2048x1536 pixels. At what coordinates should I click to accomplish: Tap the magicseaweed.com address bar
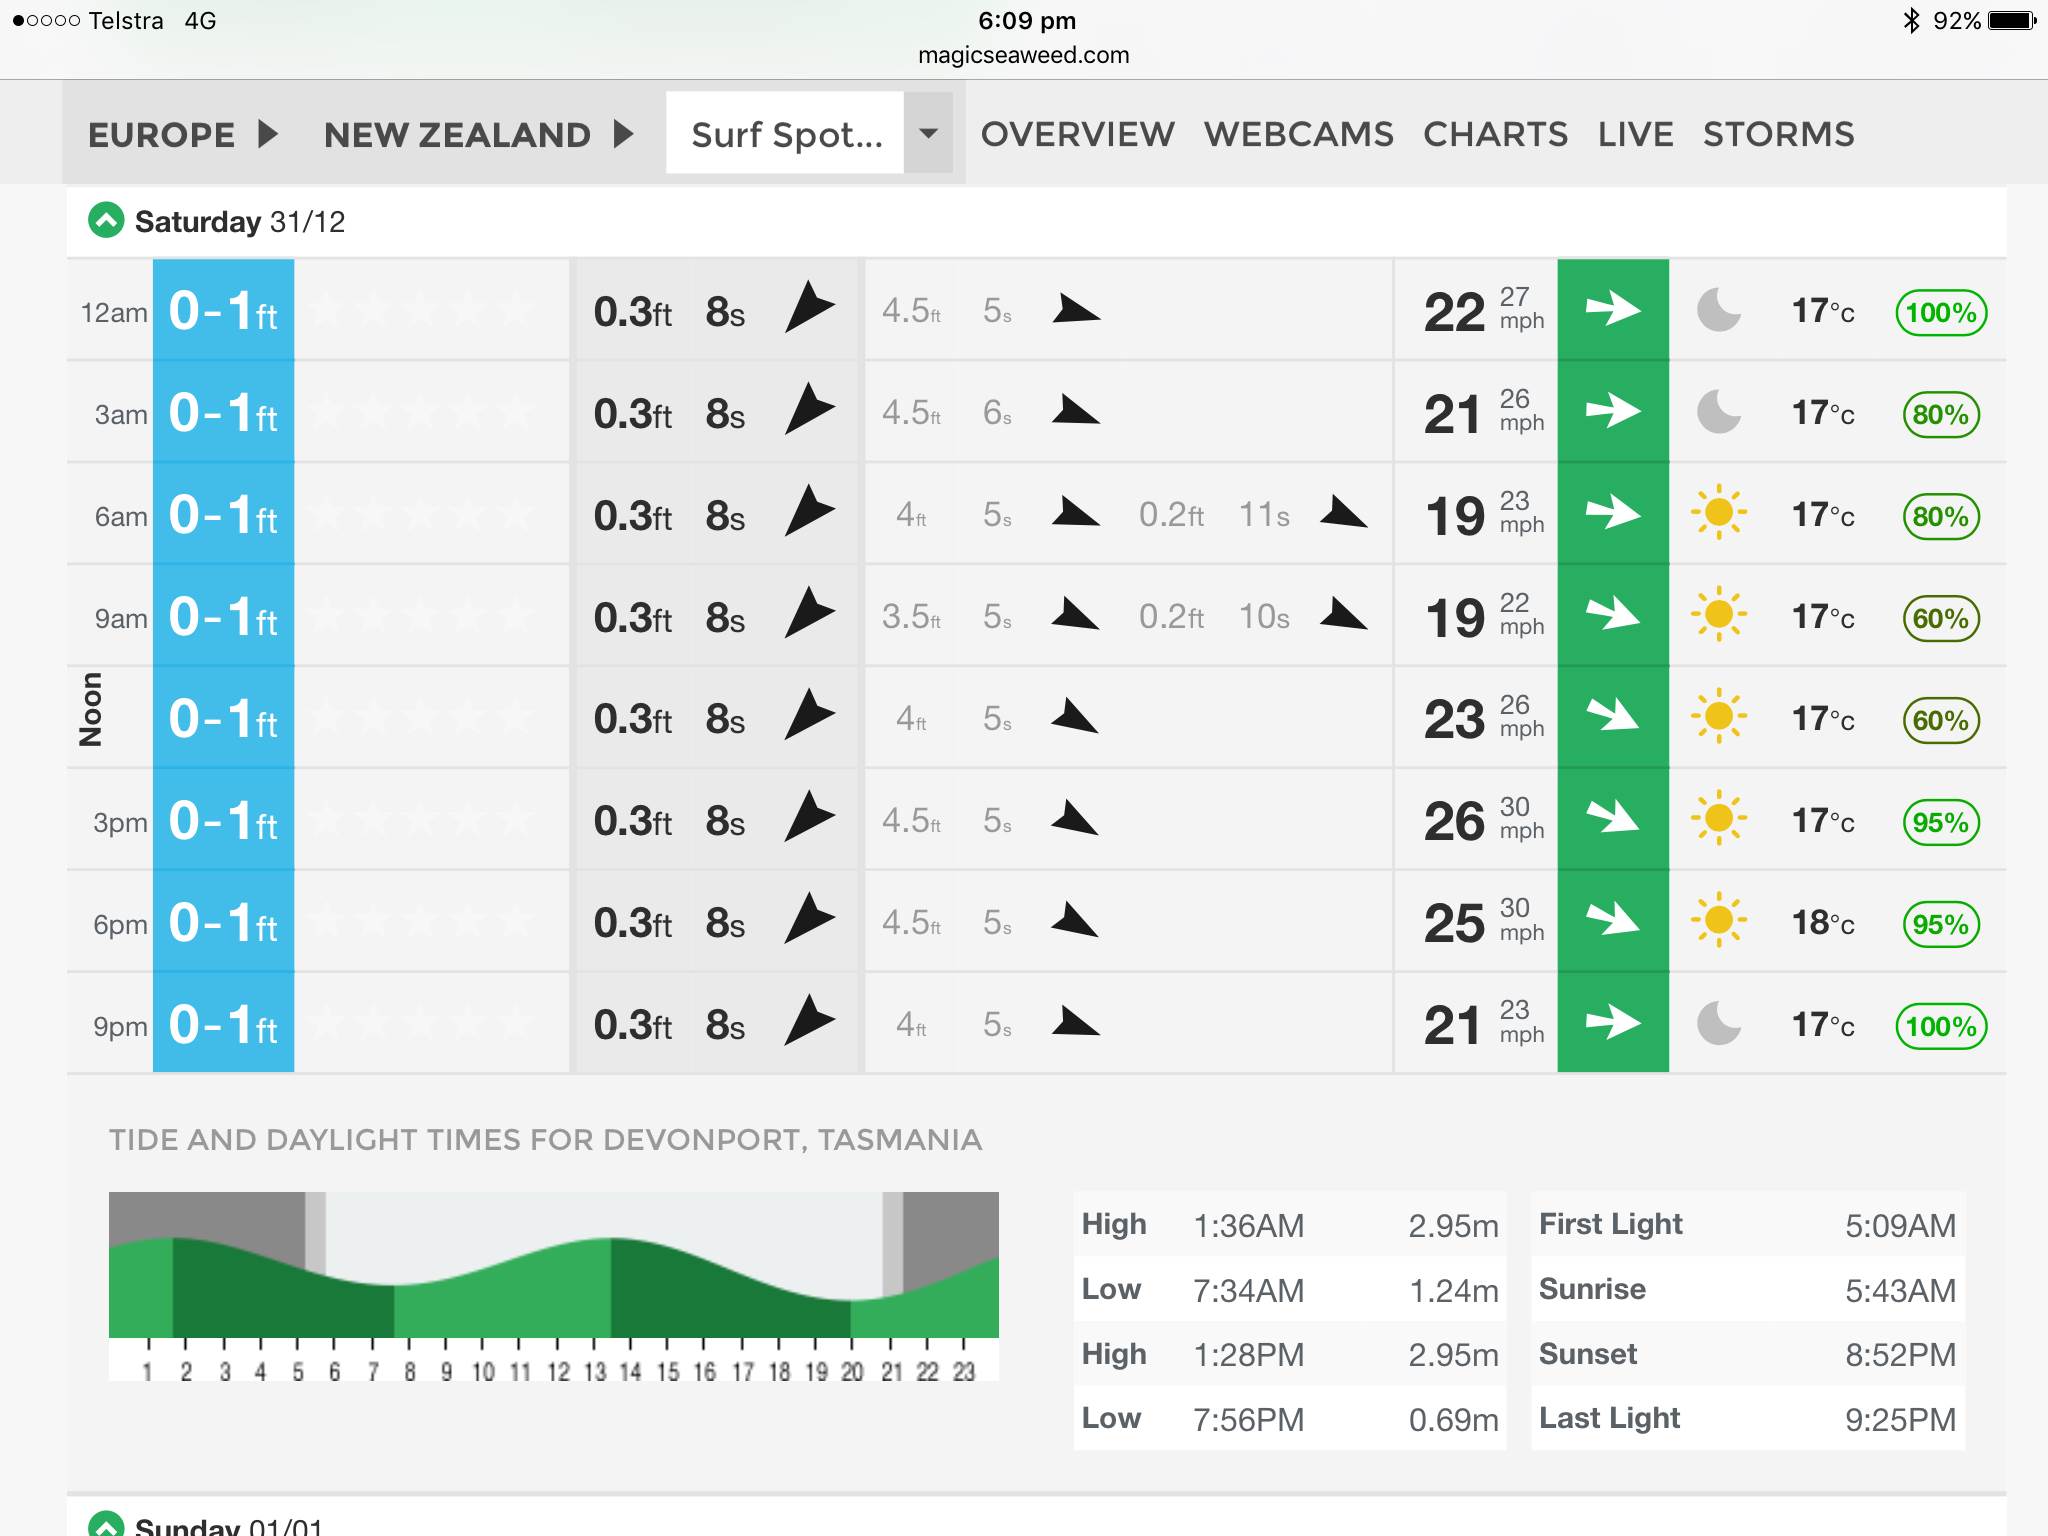tap(1023, 55)
